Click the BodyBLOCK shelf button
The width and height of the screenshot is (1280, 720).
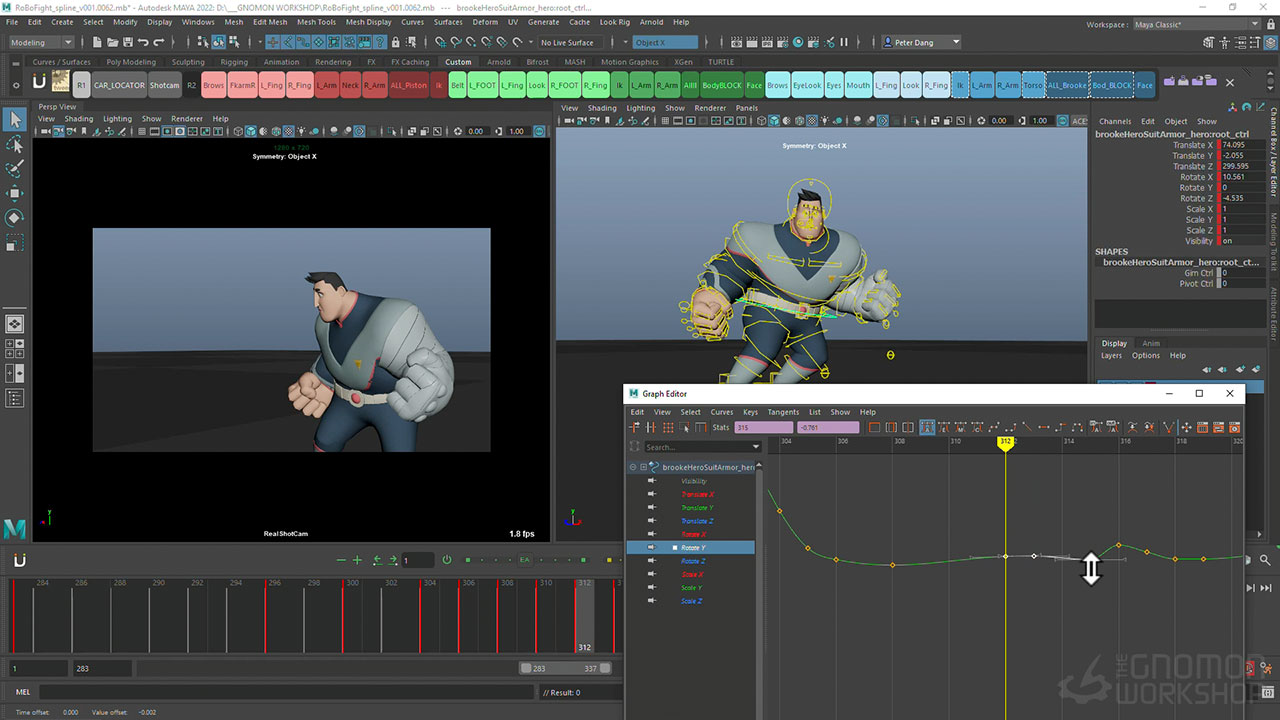pyautogui.click(x=722, y=85)
